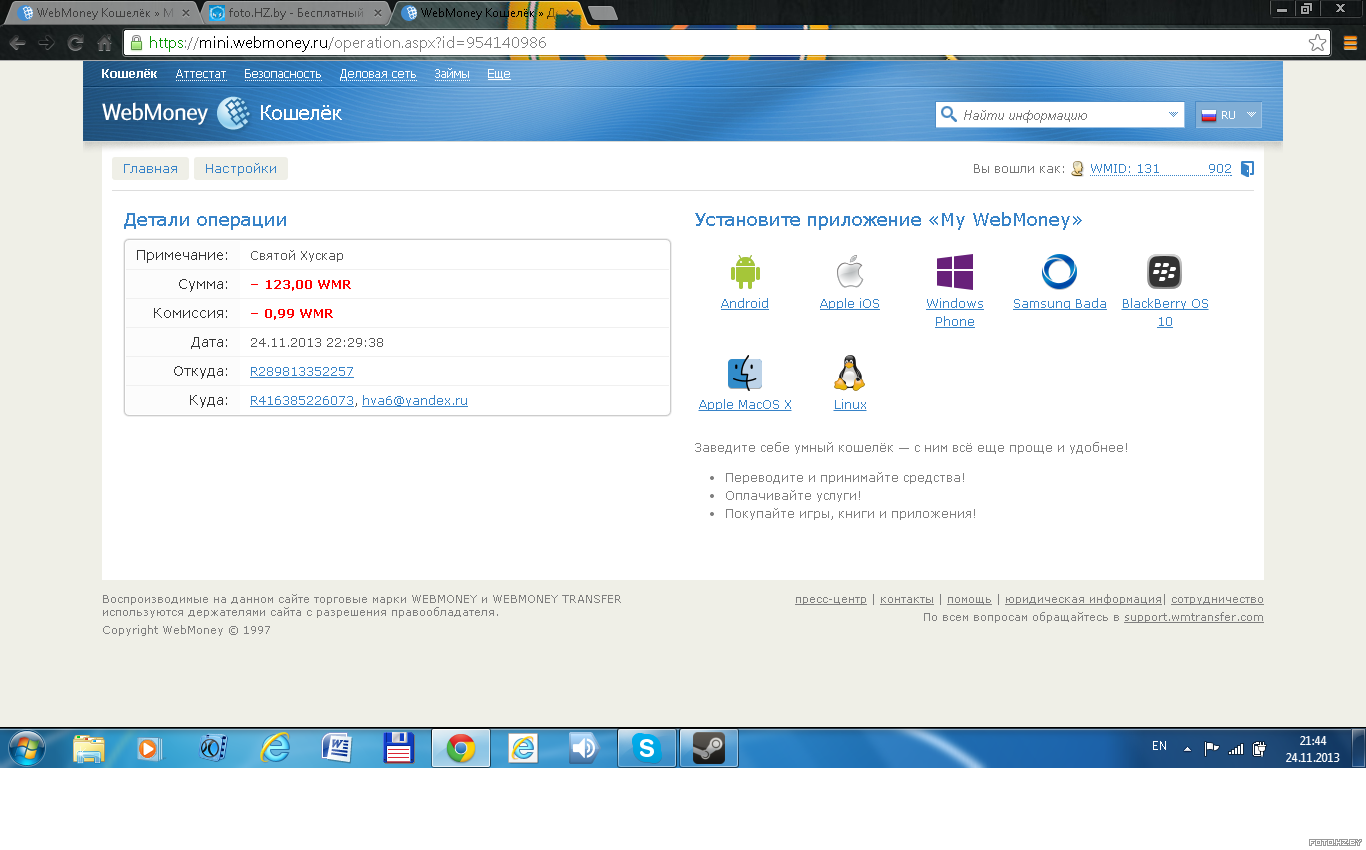Click the Windows Phone logo icon
This screenshot has width=1366, height=850.
(954, 272)
